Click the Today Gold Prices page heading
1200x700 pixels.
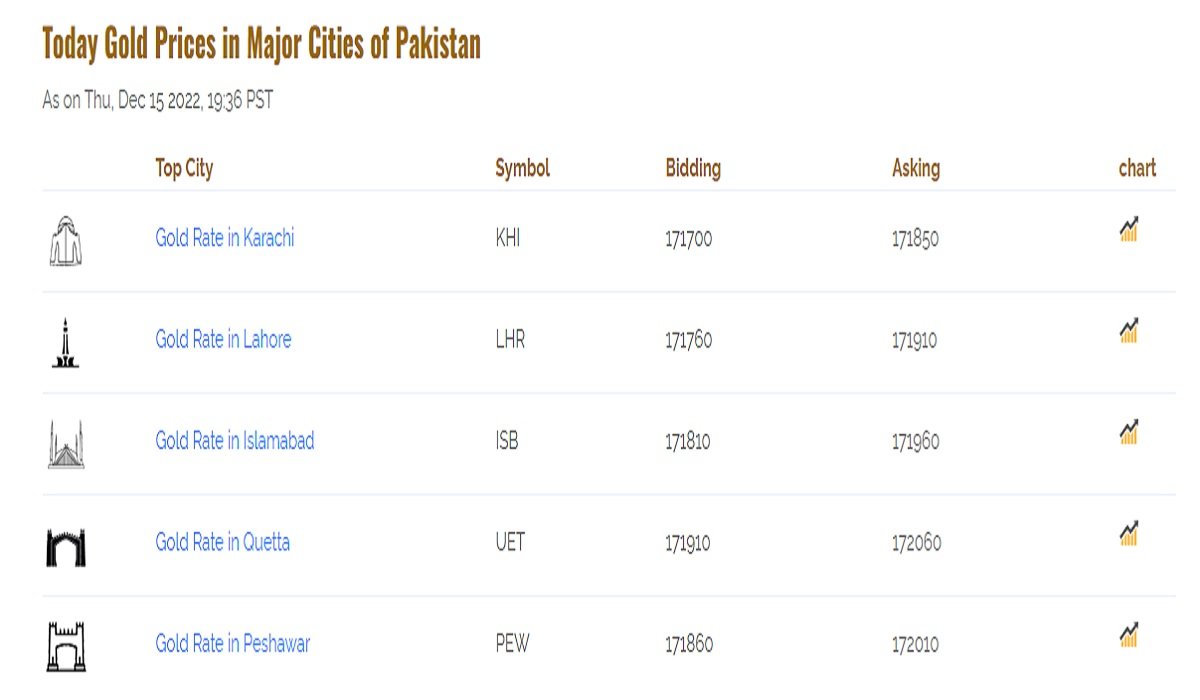pos(261,44)
